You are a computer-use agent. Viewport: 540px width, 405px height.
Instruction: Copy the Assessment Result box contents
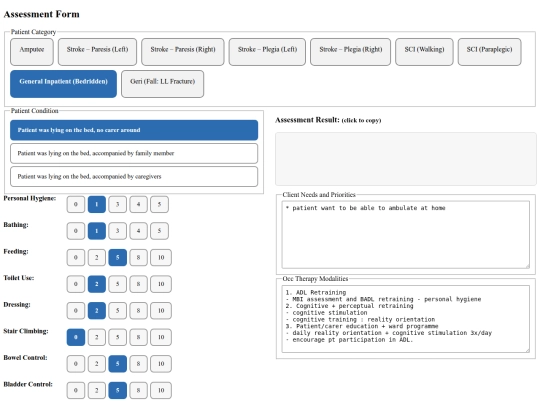(406, 159)
